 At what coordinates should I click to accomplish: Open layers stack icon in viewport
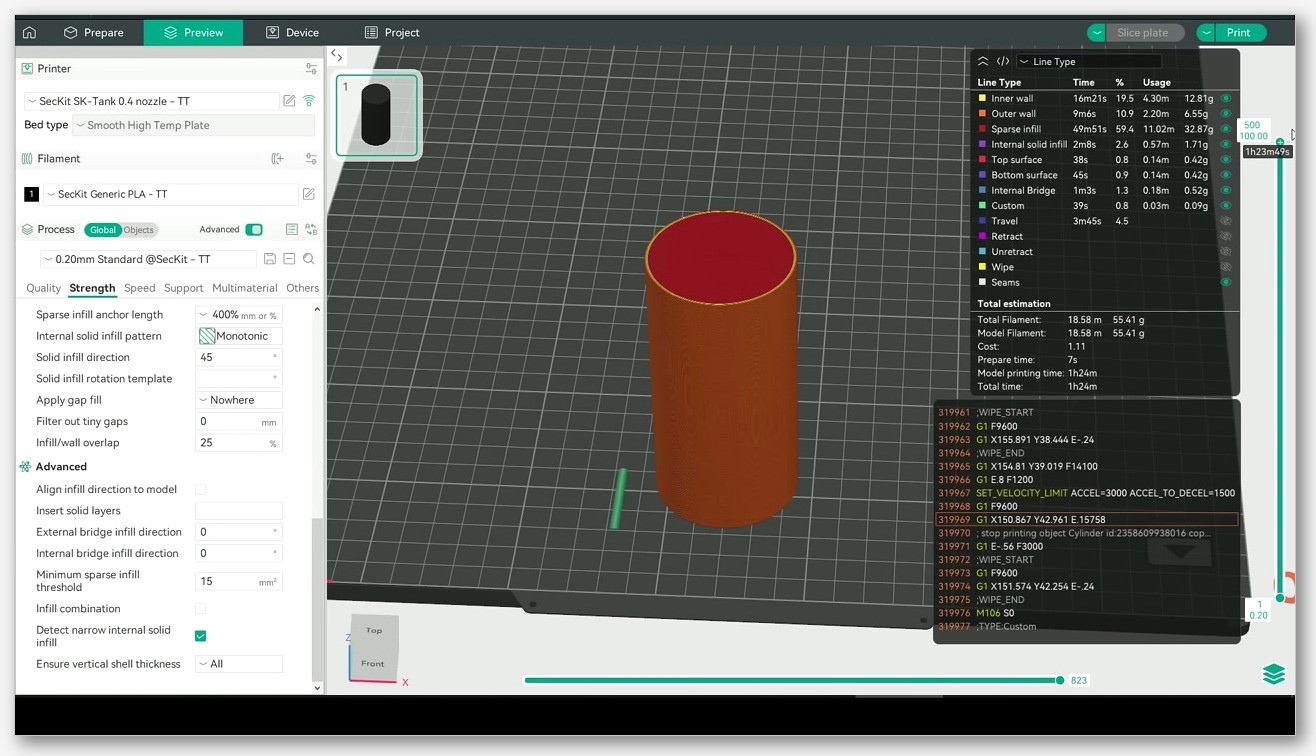coord(1273,674)
